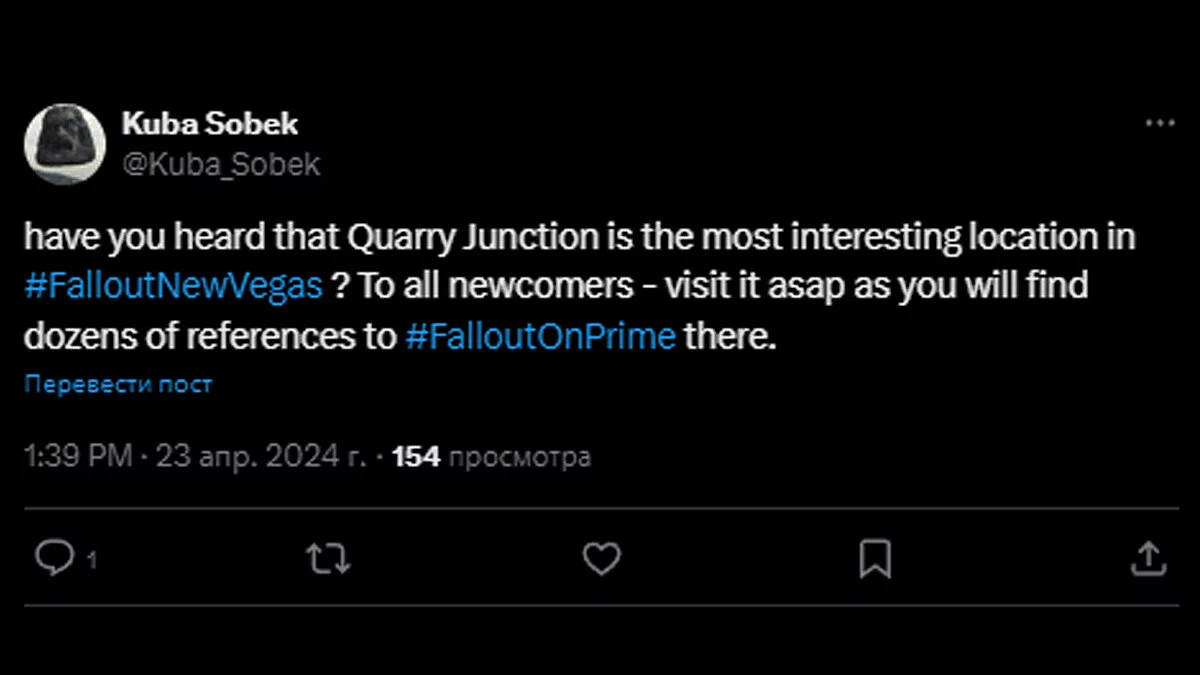The width and height of the screenshot is (1200, 675).
Task: Bookmark this post
Action: (x=875, y=558)
